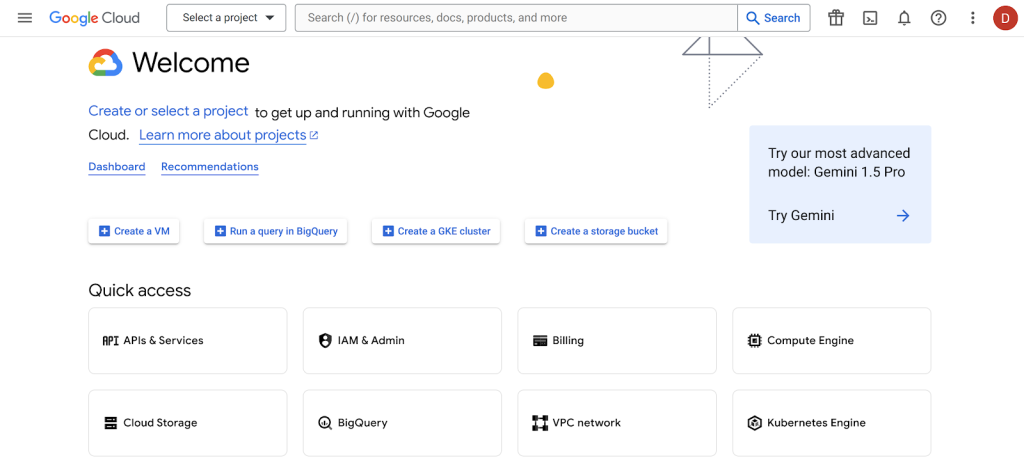Click the user account avatar

1005,18
